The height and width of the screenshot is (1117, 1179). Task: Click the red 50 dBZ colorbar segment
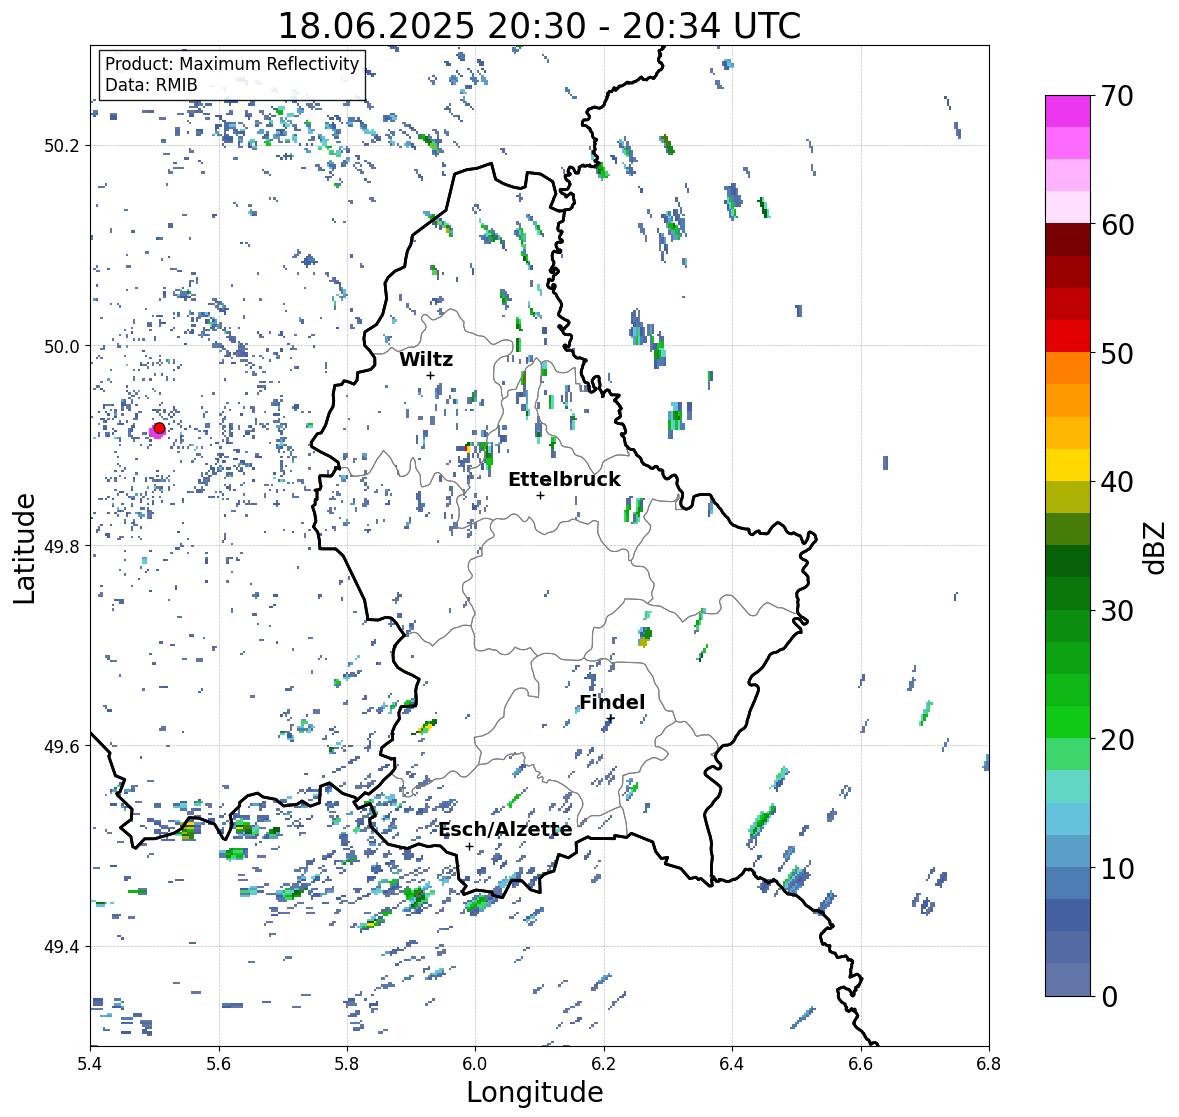coord(1068,336)
